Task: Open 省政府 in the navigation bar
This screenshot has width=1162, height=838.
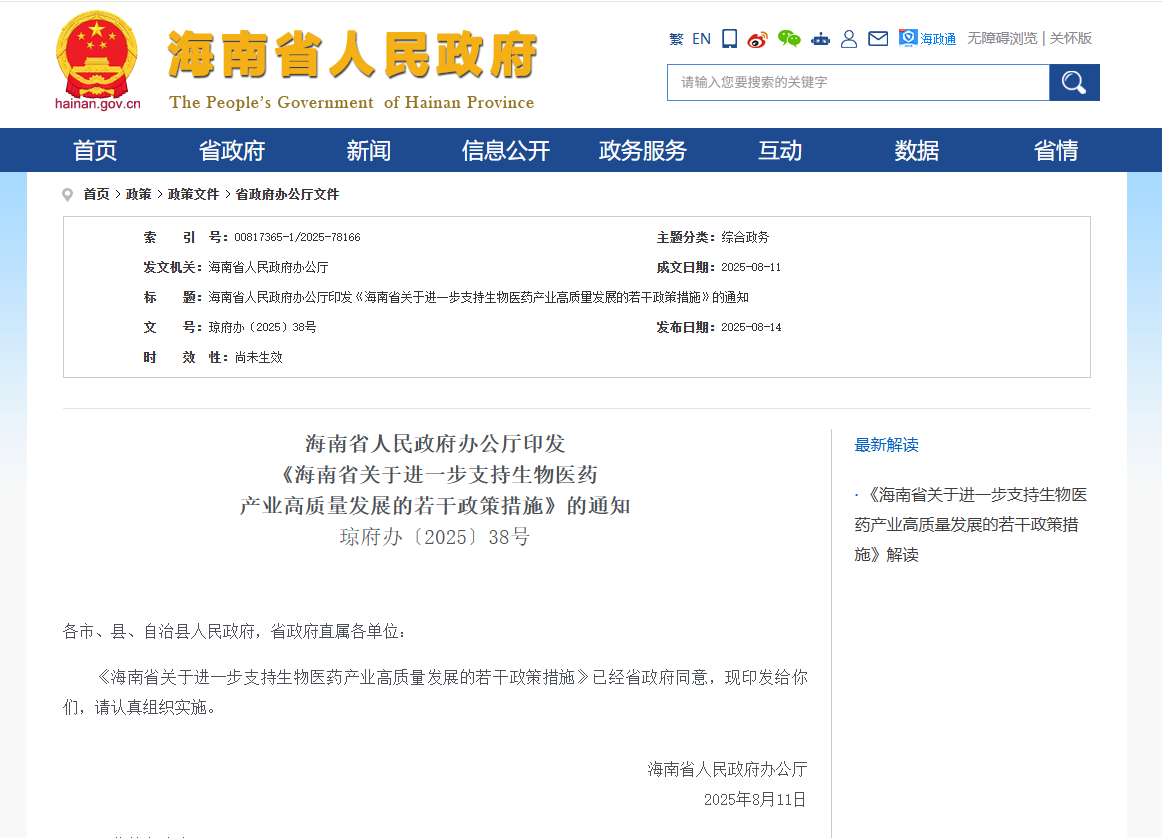Action: pos(232,150)
